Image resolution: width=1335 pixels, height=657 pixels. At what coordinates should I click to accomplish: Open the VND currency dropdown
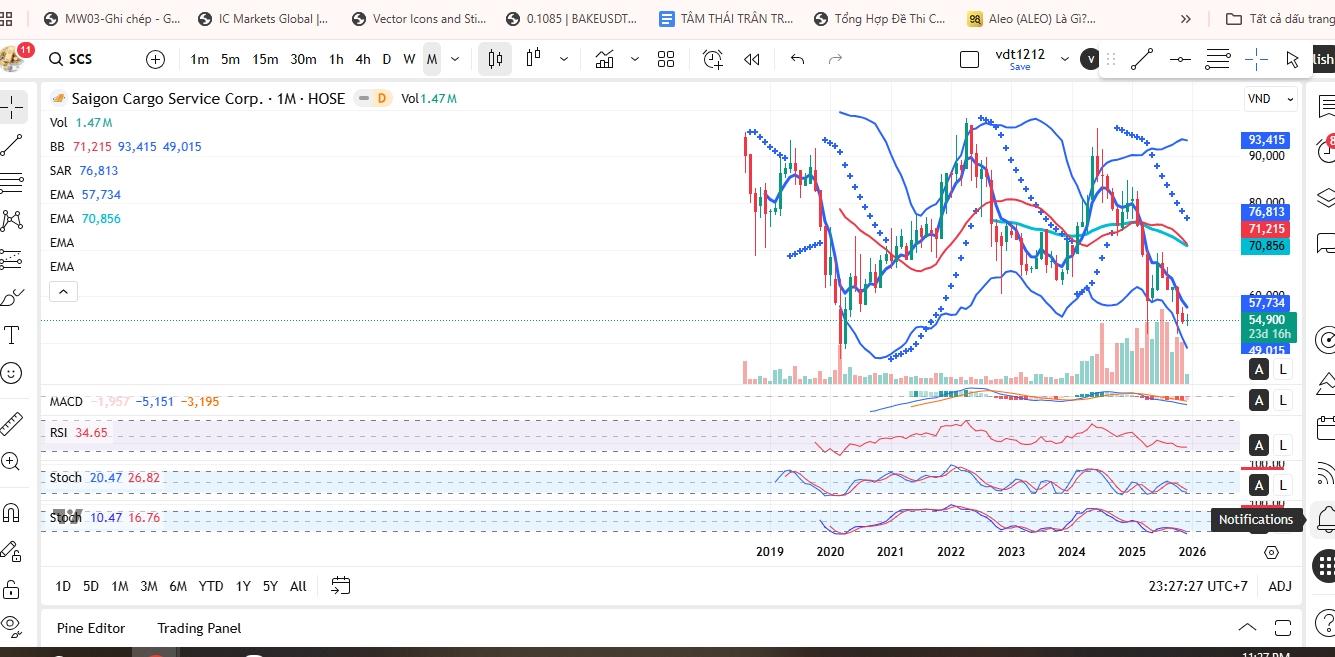[1269, 99]
